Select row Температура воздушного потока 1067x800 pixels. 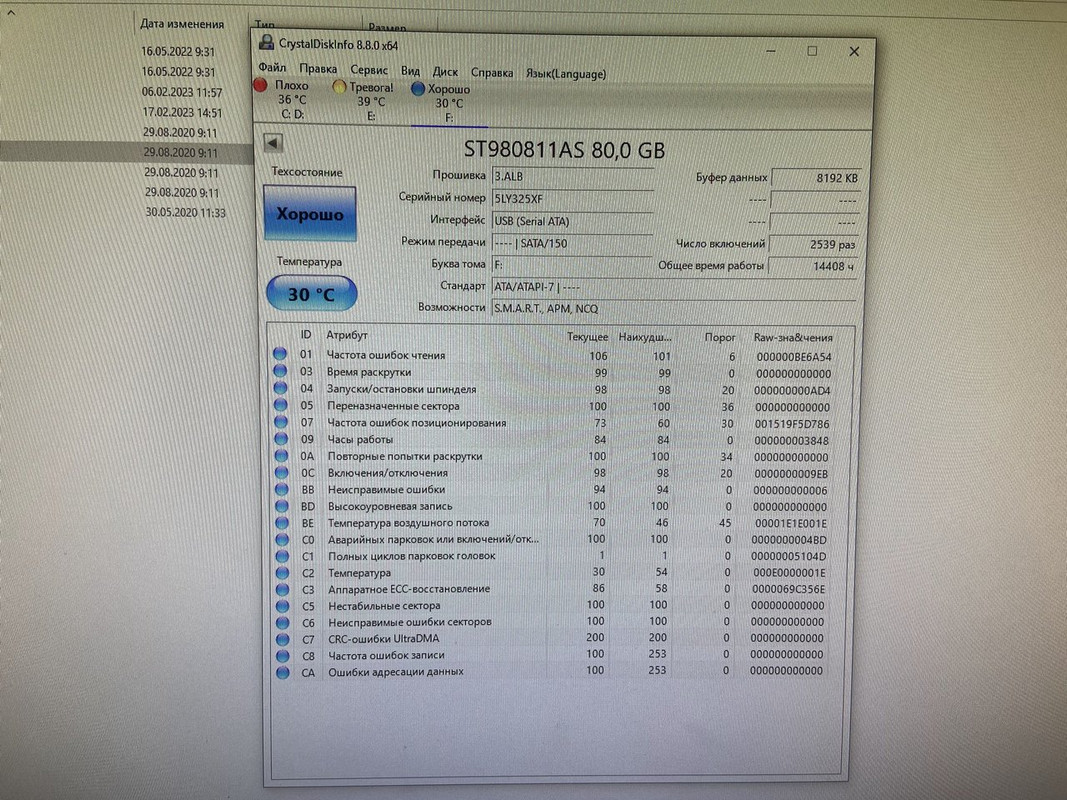coord(553,523)
